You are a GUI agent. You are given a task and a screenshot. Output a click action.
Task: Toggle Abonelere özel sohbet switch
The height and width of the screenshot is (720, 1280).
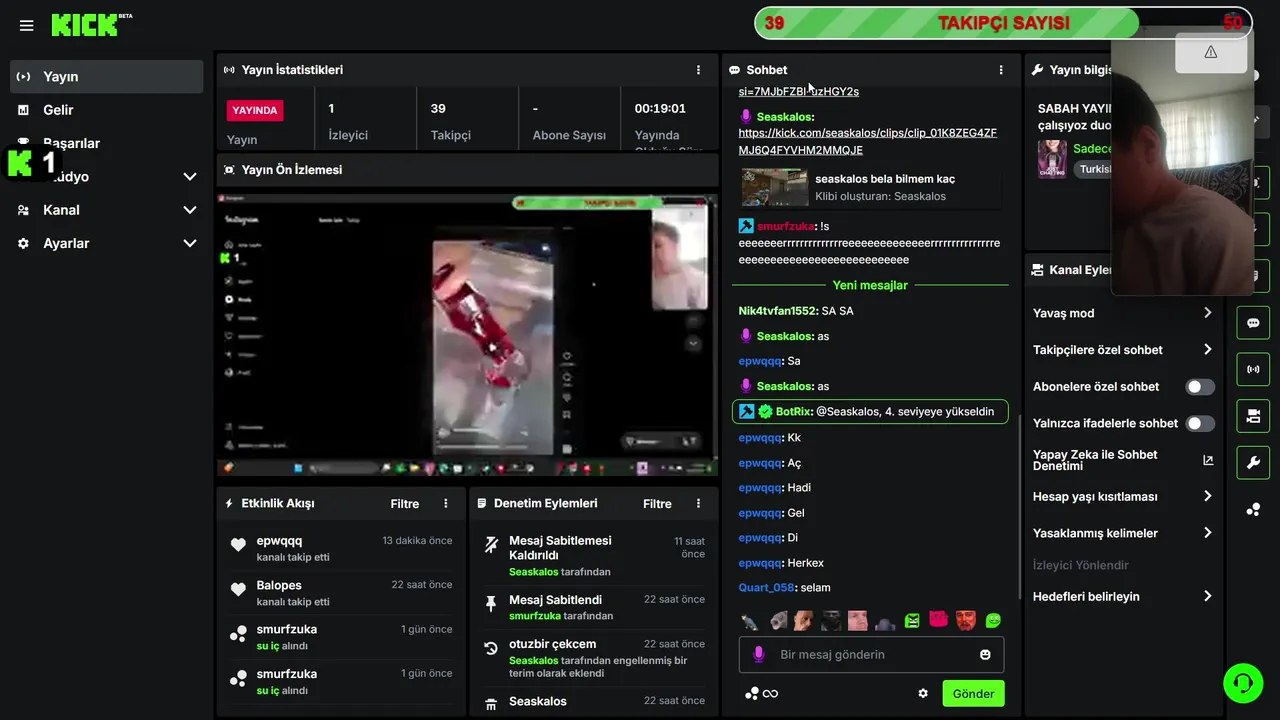tap(1200, 387)
